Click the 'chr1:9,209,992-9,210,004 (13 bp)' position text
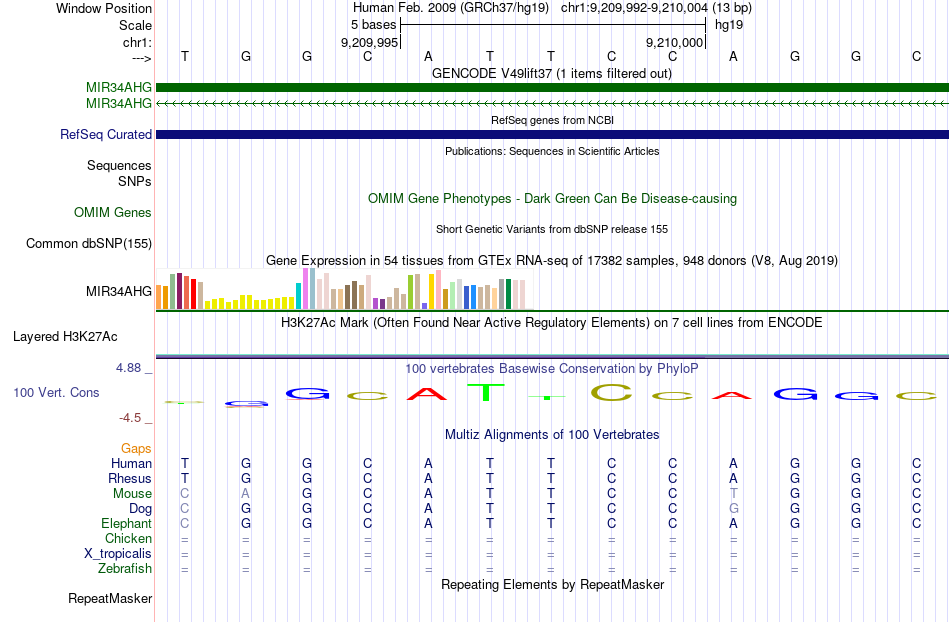Viewport: 950px width, 622px height. tap(656, 8)
